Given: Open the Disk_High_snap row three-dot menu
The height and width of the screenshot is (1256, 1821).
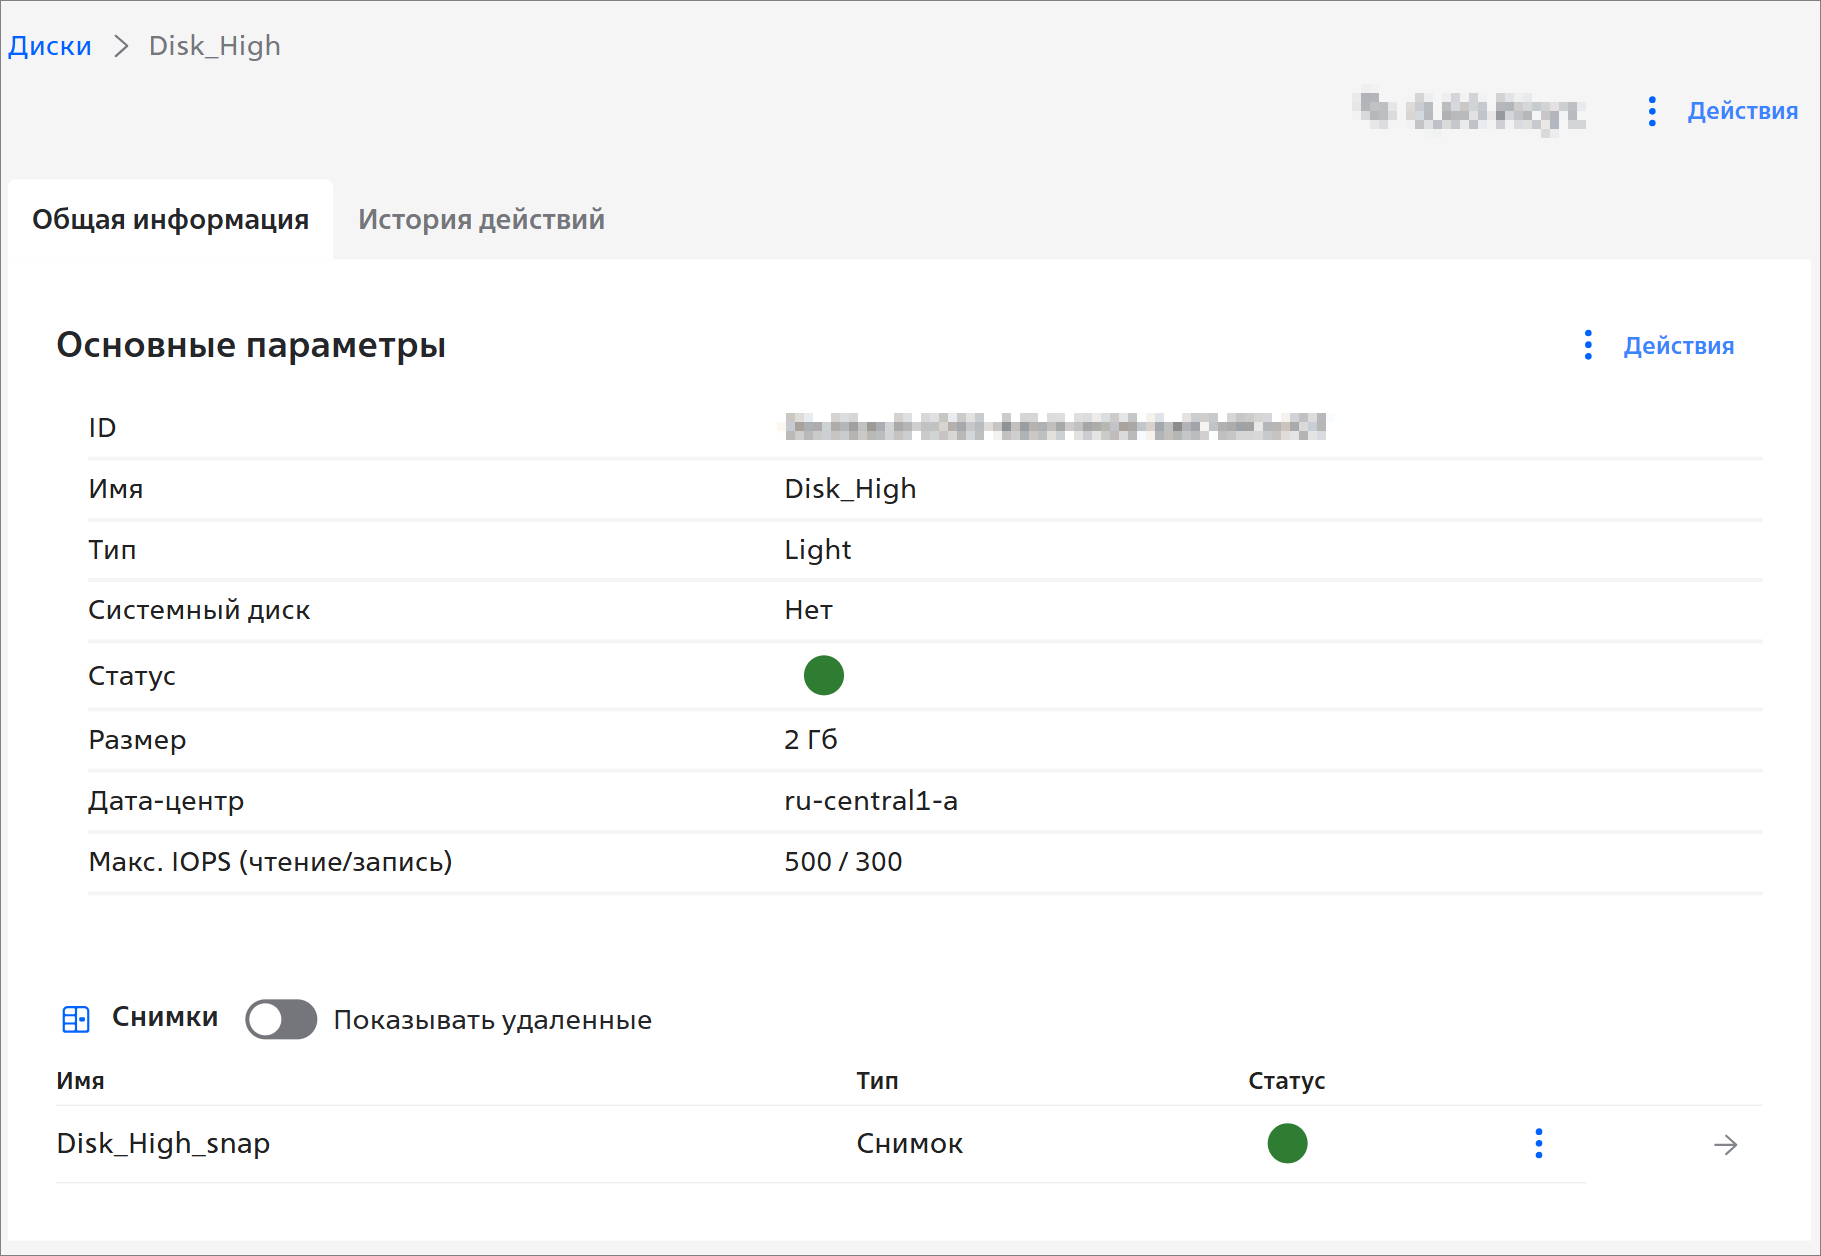Looking at the screenshot, I should click(x=1538, y=1143).
